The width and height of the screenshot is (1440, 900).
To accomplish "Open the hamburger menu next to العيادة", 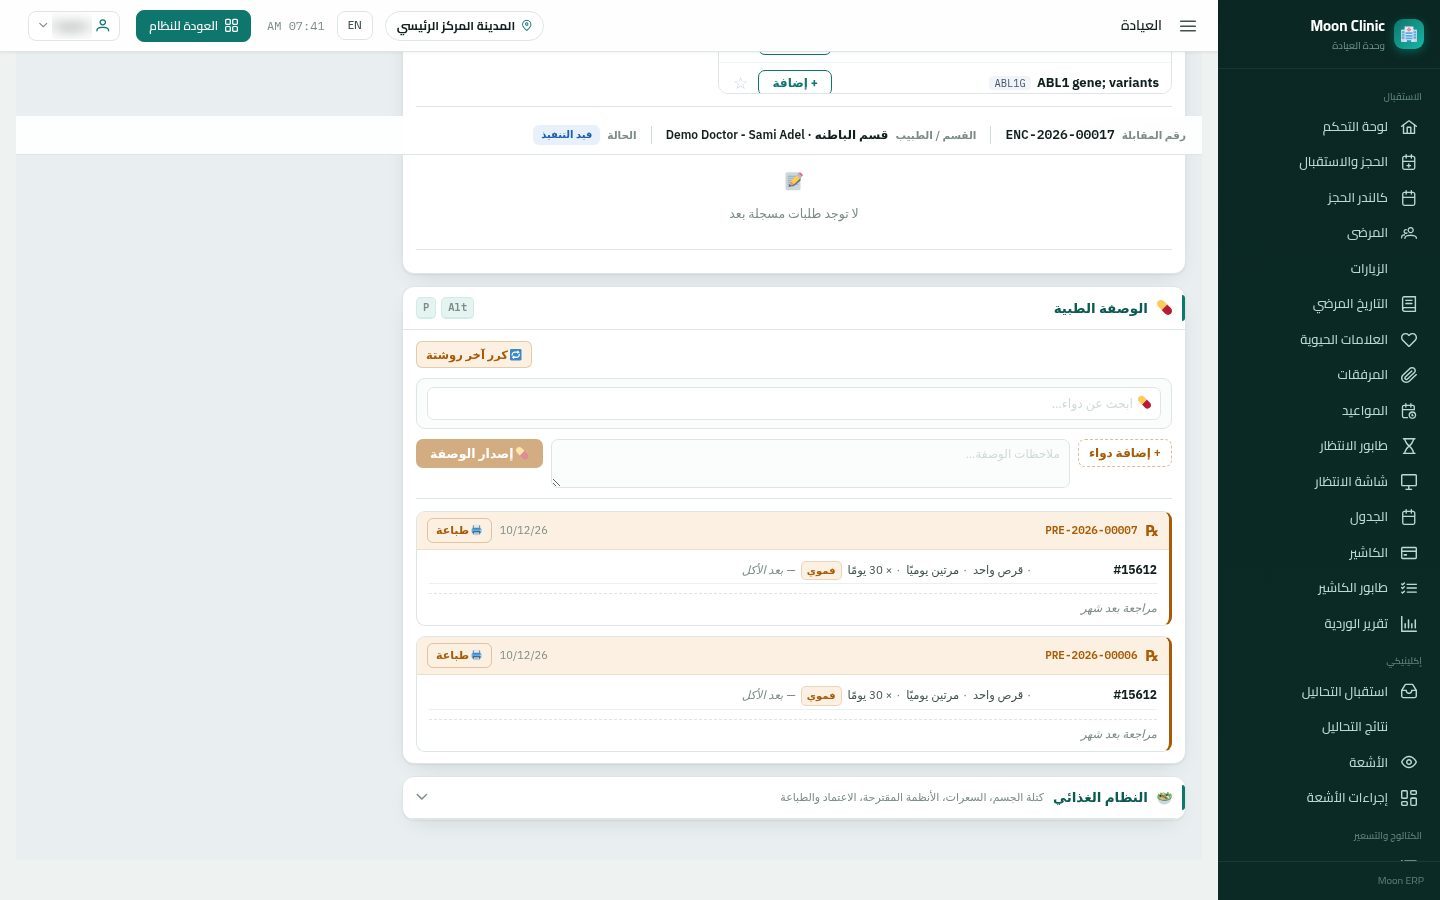I will pos(1188,26).
